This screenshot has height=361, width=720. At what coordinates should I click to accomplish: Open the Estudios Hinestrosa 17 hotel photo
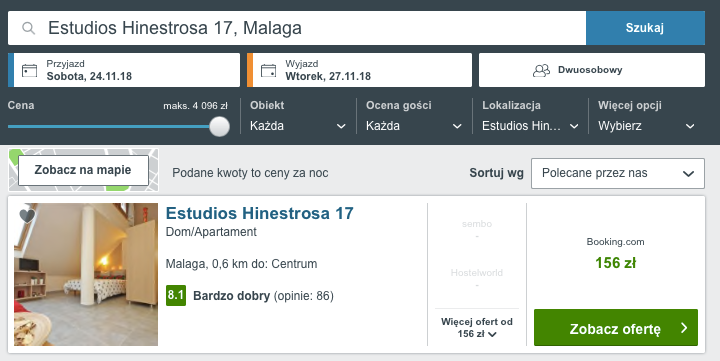click(x=86, y=275)
